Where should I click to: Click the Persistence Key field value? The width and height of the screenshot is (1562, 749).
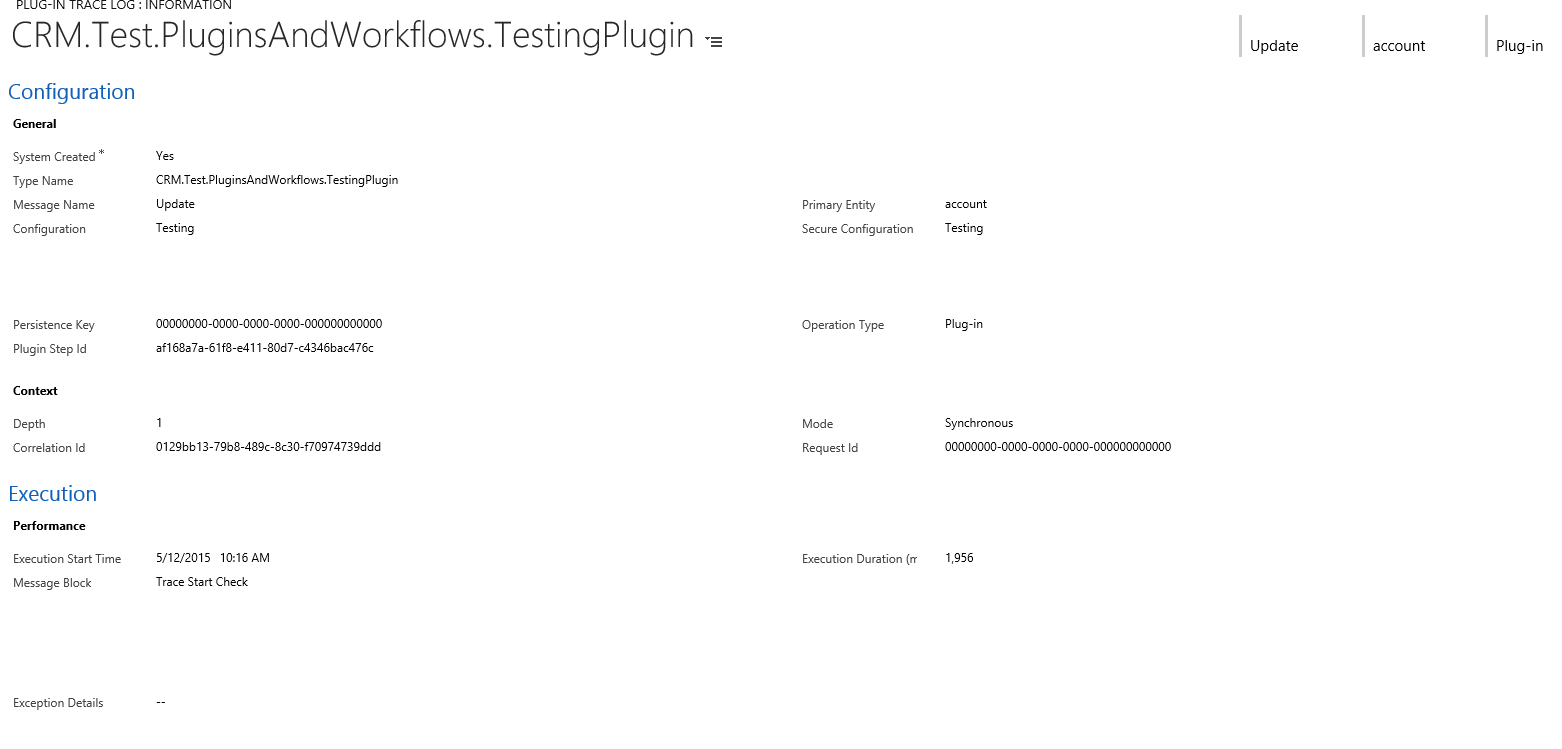[268, 323]
